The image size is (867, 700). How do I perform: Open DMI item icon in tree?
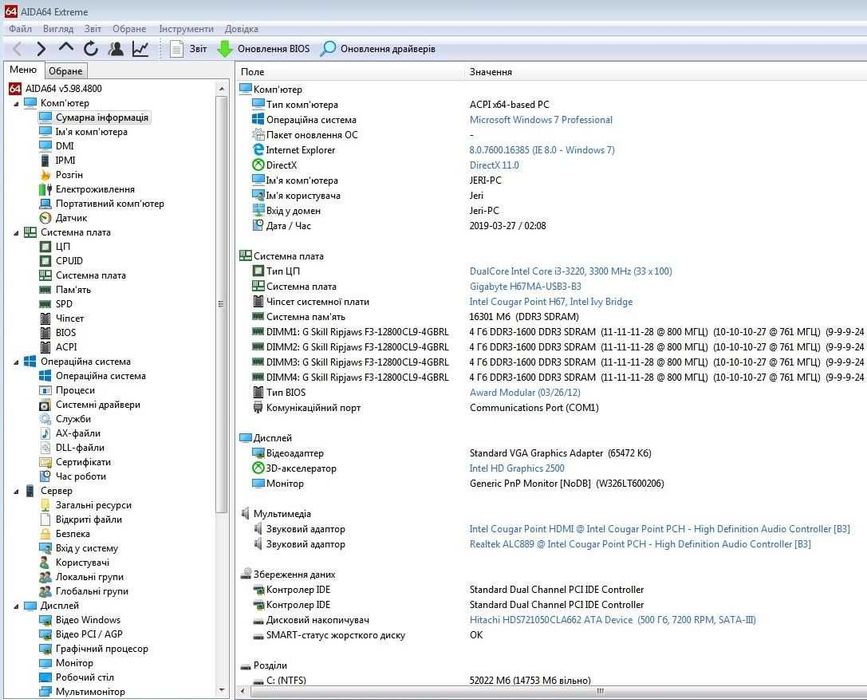click(x=45, y=146)
